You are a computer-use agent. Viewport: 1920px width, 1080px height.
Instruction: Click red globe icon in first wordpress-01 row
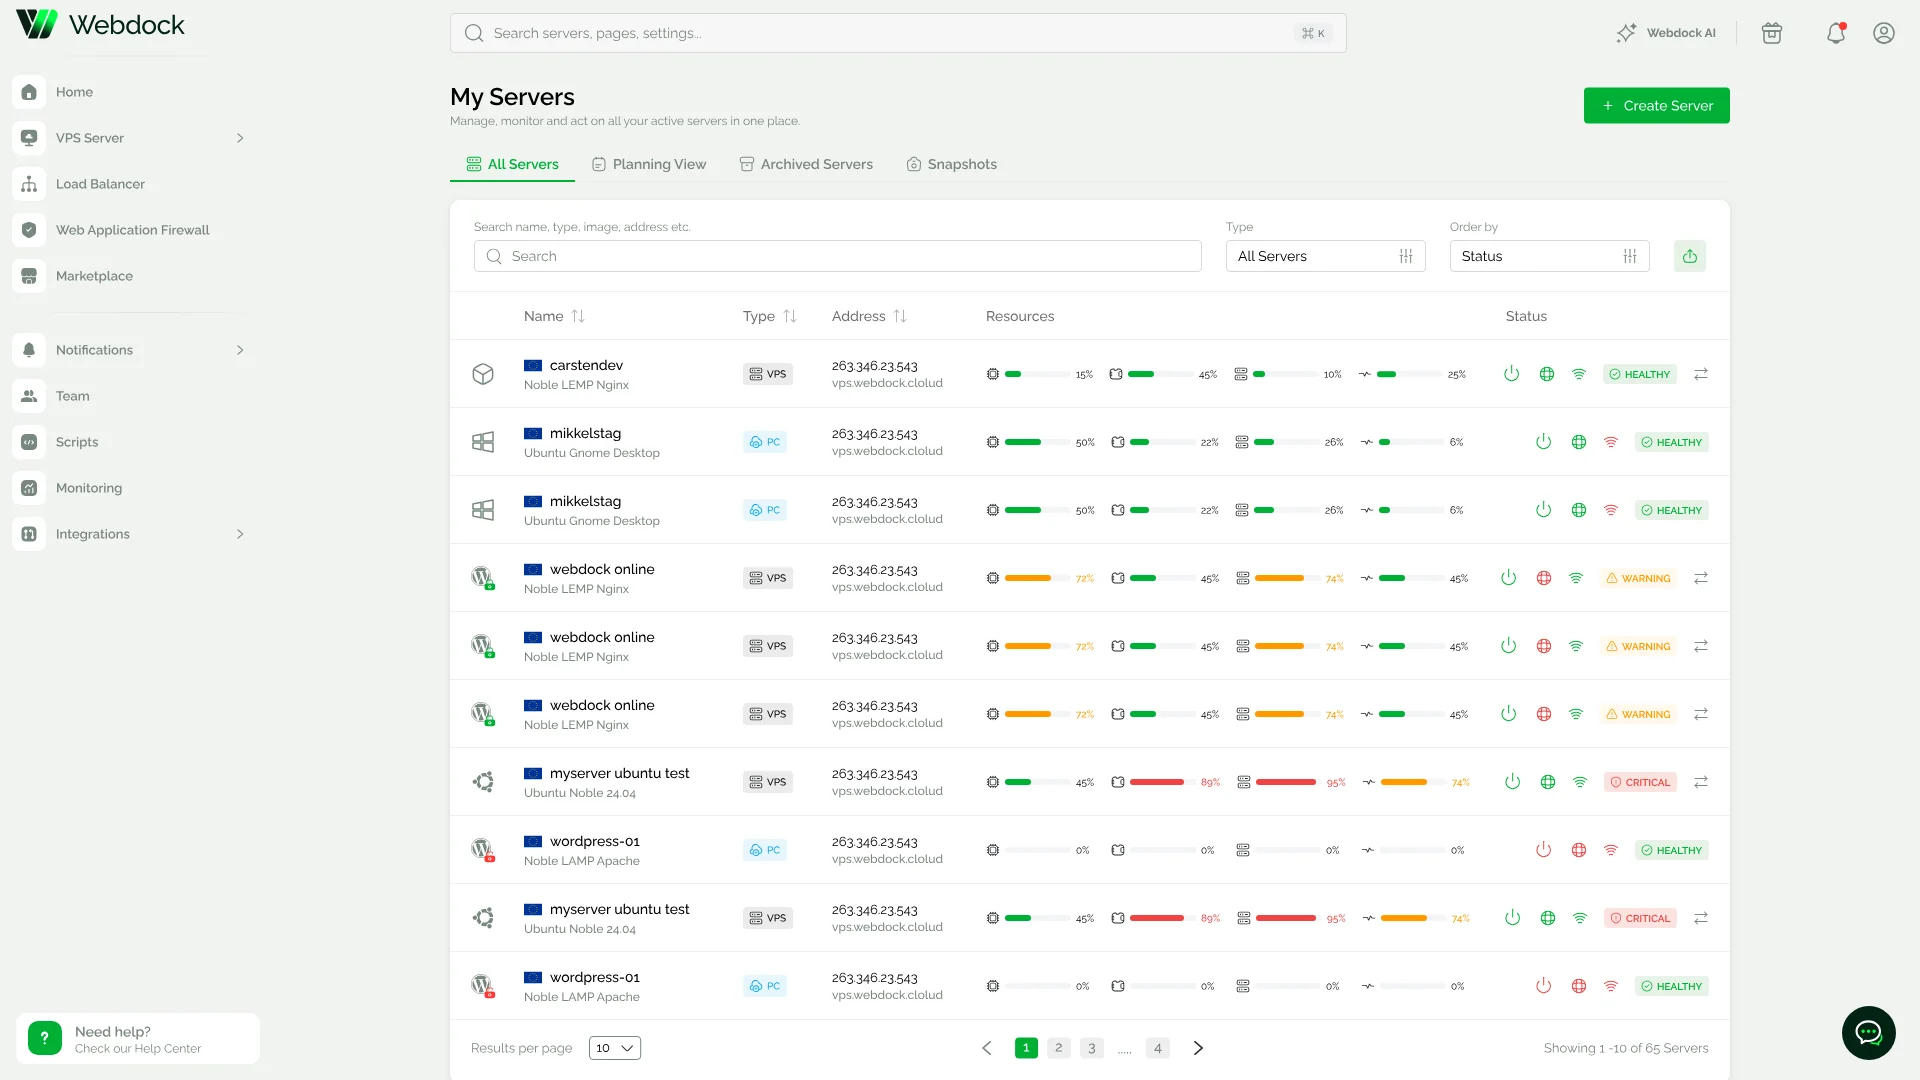(x=1579, y=850)
